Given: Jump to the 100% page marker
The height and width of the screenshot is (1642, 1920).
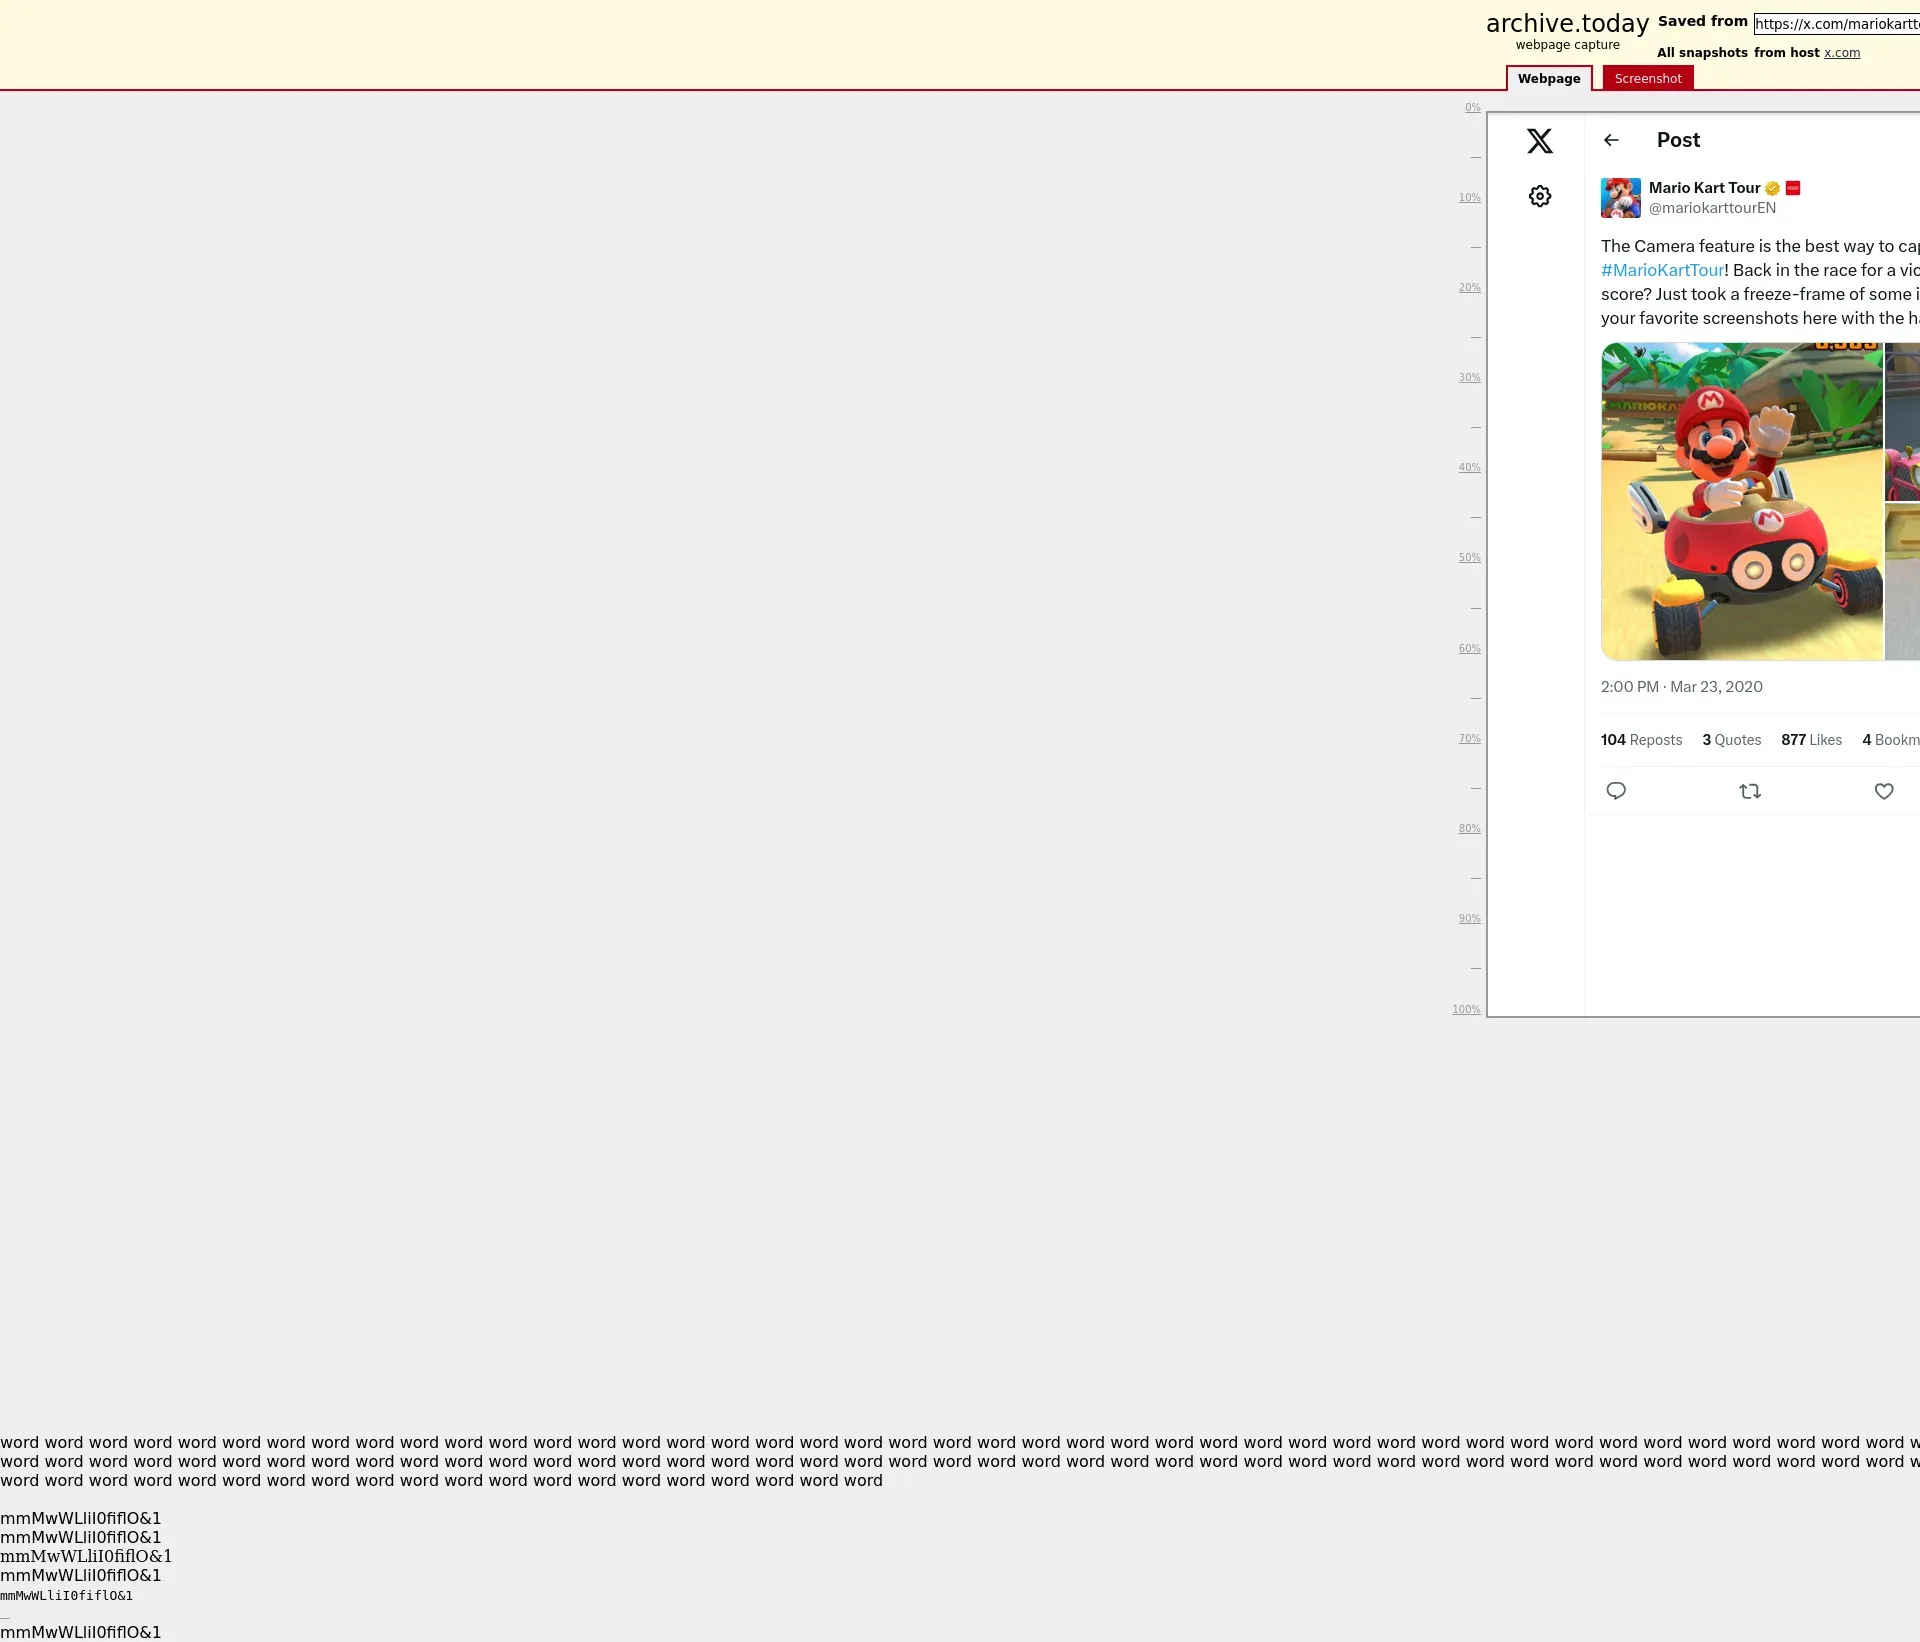Looking at the screenshot, I should (1466, 1010).
